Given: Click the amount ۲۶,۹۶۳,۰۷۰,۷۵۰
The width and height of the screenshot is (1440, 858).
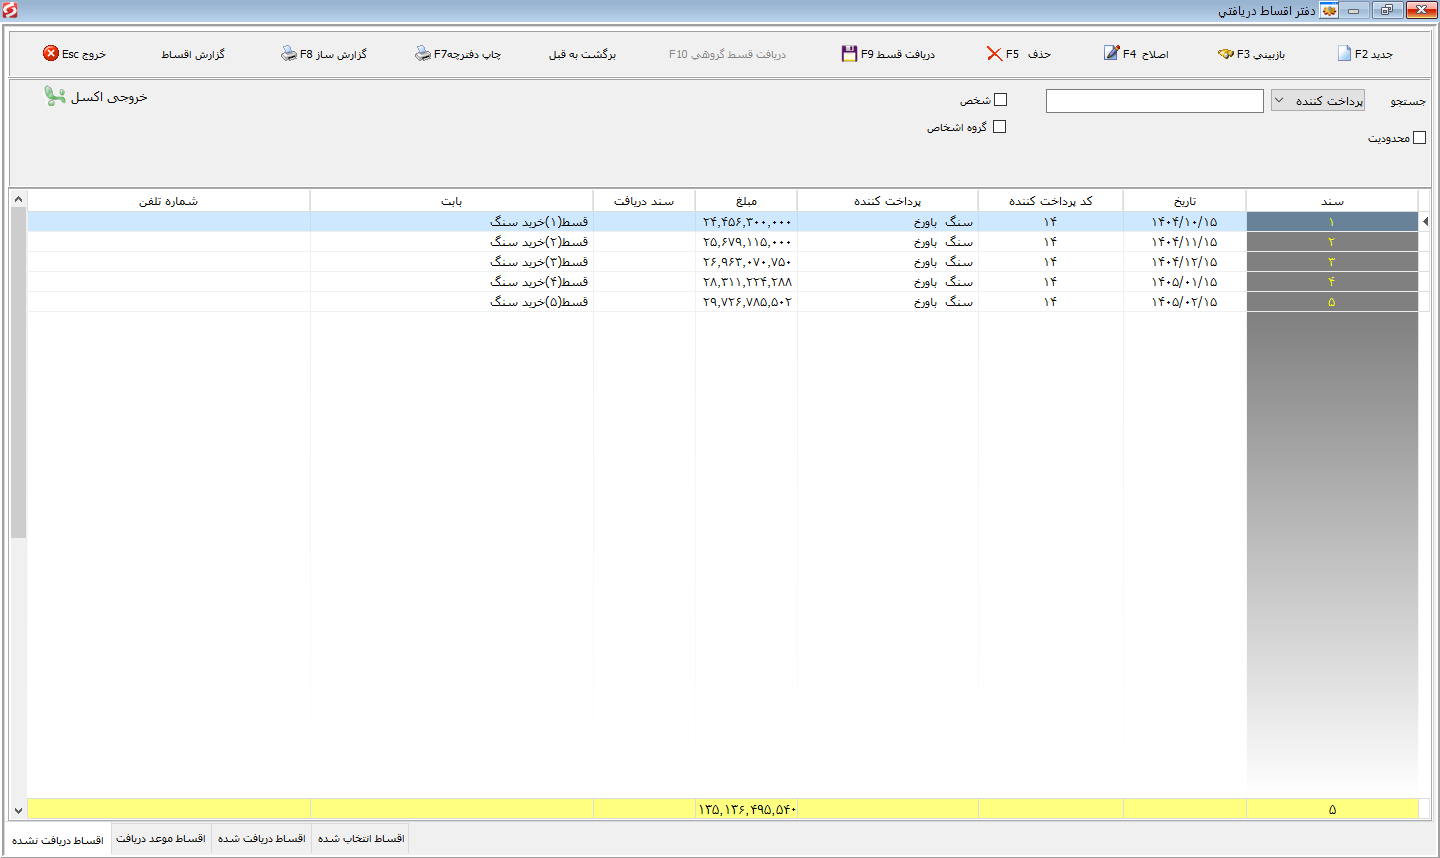Looking at the screenshot, I should [x=746, y=262].
